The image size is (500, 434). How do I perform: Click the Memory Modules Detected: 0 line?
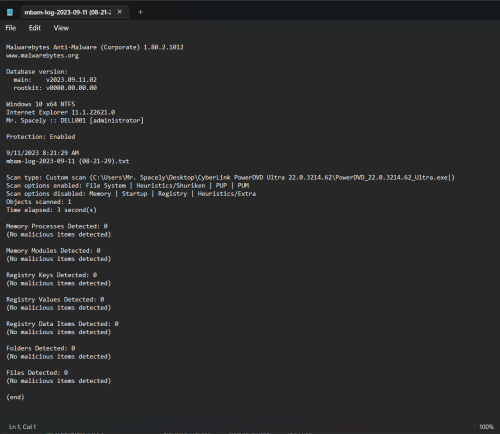coord(53,251)
